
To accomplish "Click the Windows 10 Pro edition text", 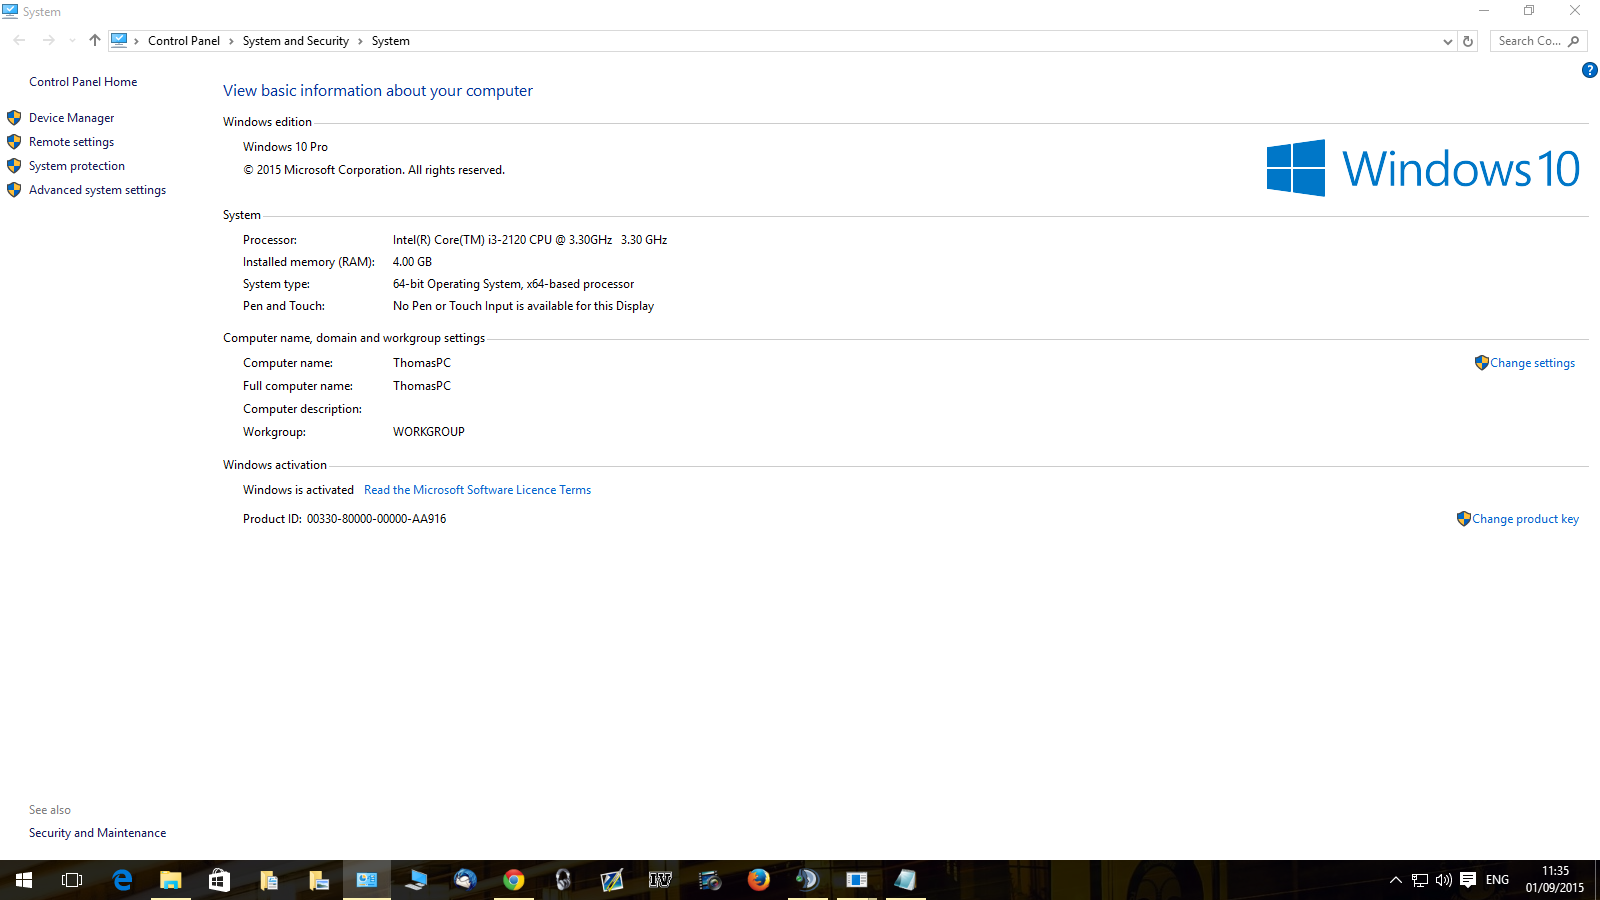I will coord(285,147).
